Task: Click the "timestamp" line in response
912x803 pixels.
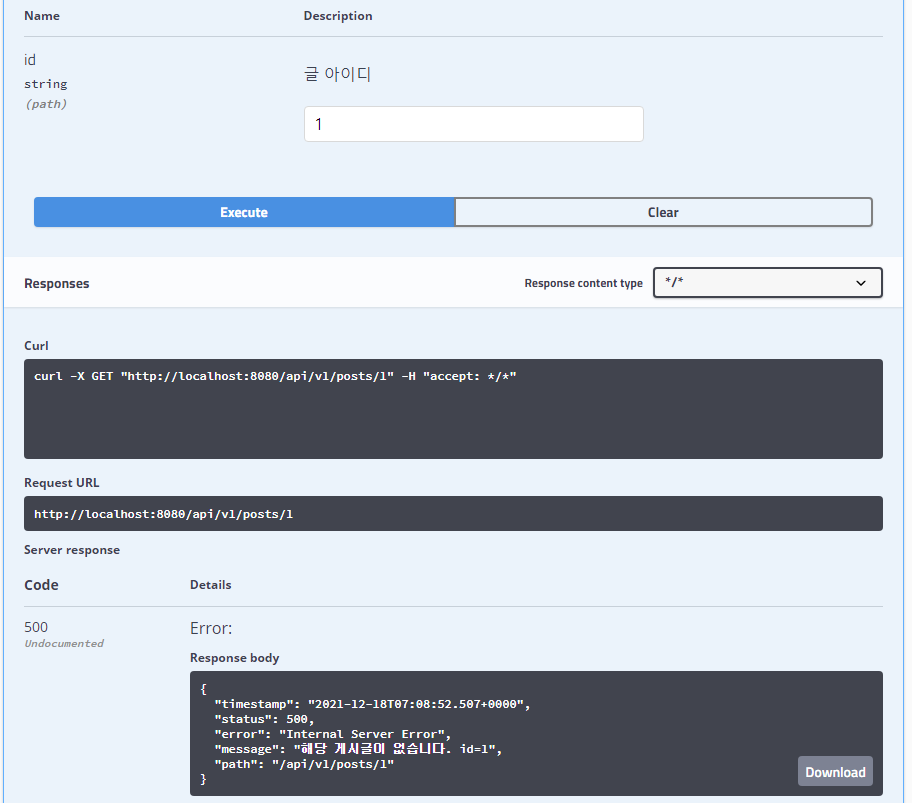Action: click(372, 704)
